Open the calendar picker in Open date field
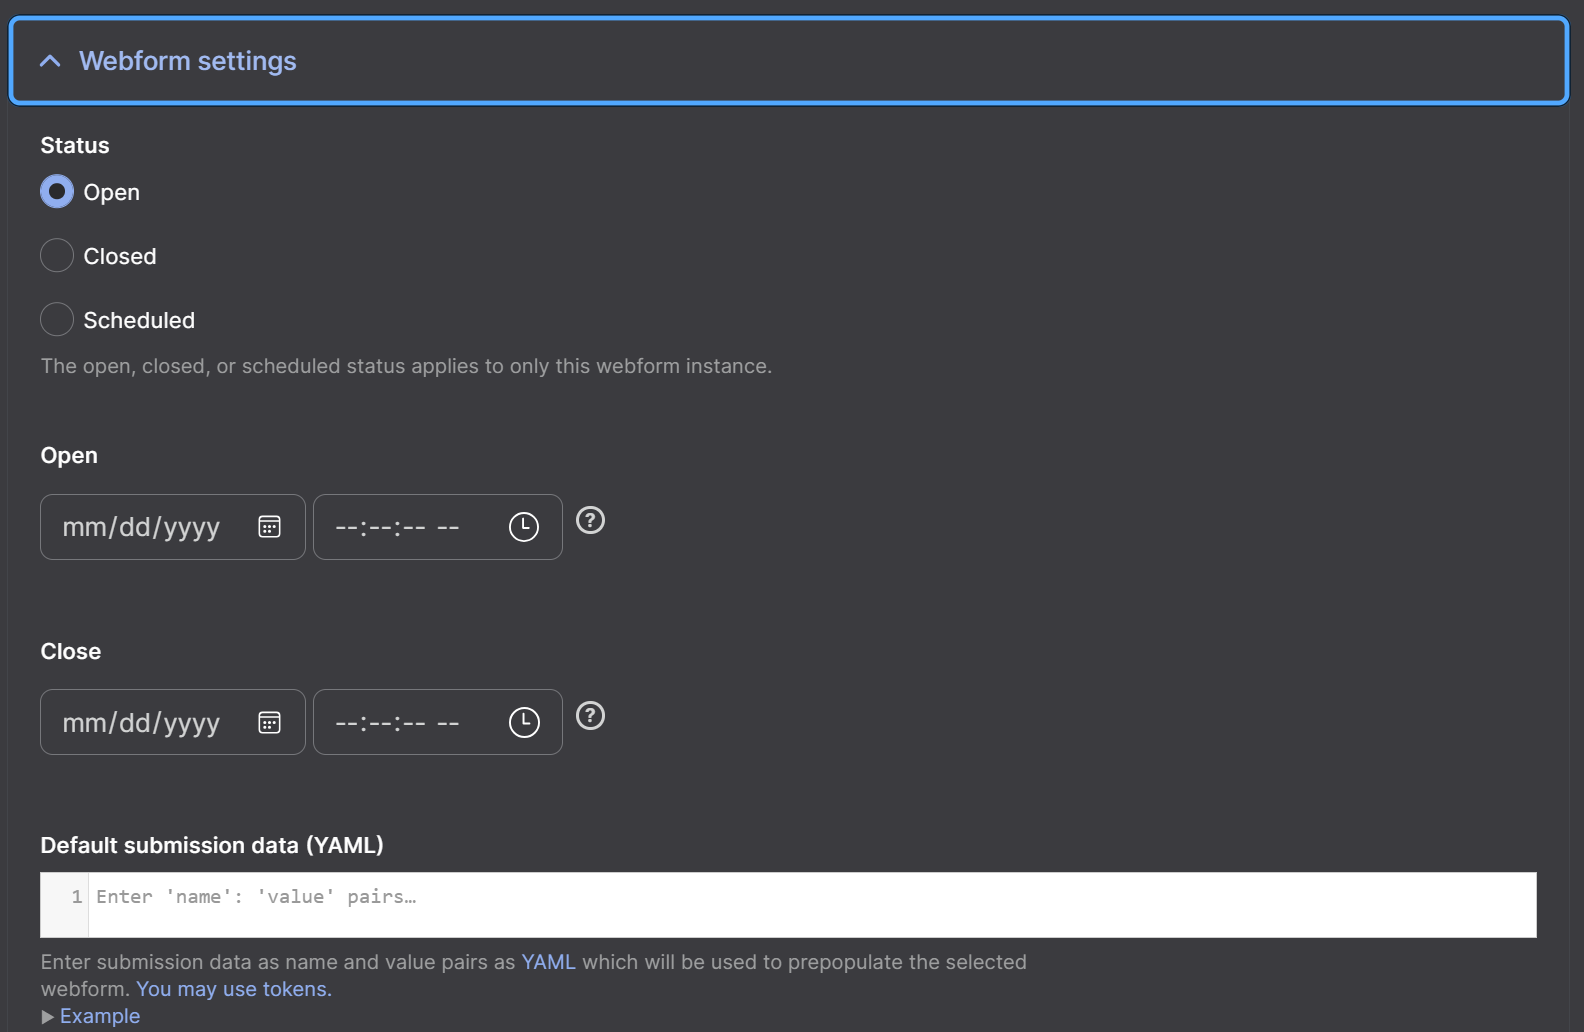The height and width of the screenshot is (1032, 1584). point(269,527)
